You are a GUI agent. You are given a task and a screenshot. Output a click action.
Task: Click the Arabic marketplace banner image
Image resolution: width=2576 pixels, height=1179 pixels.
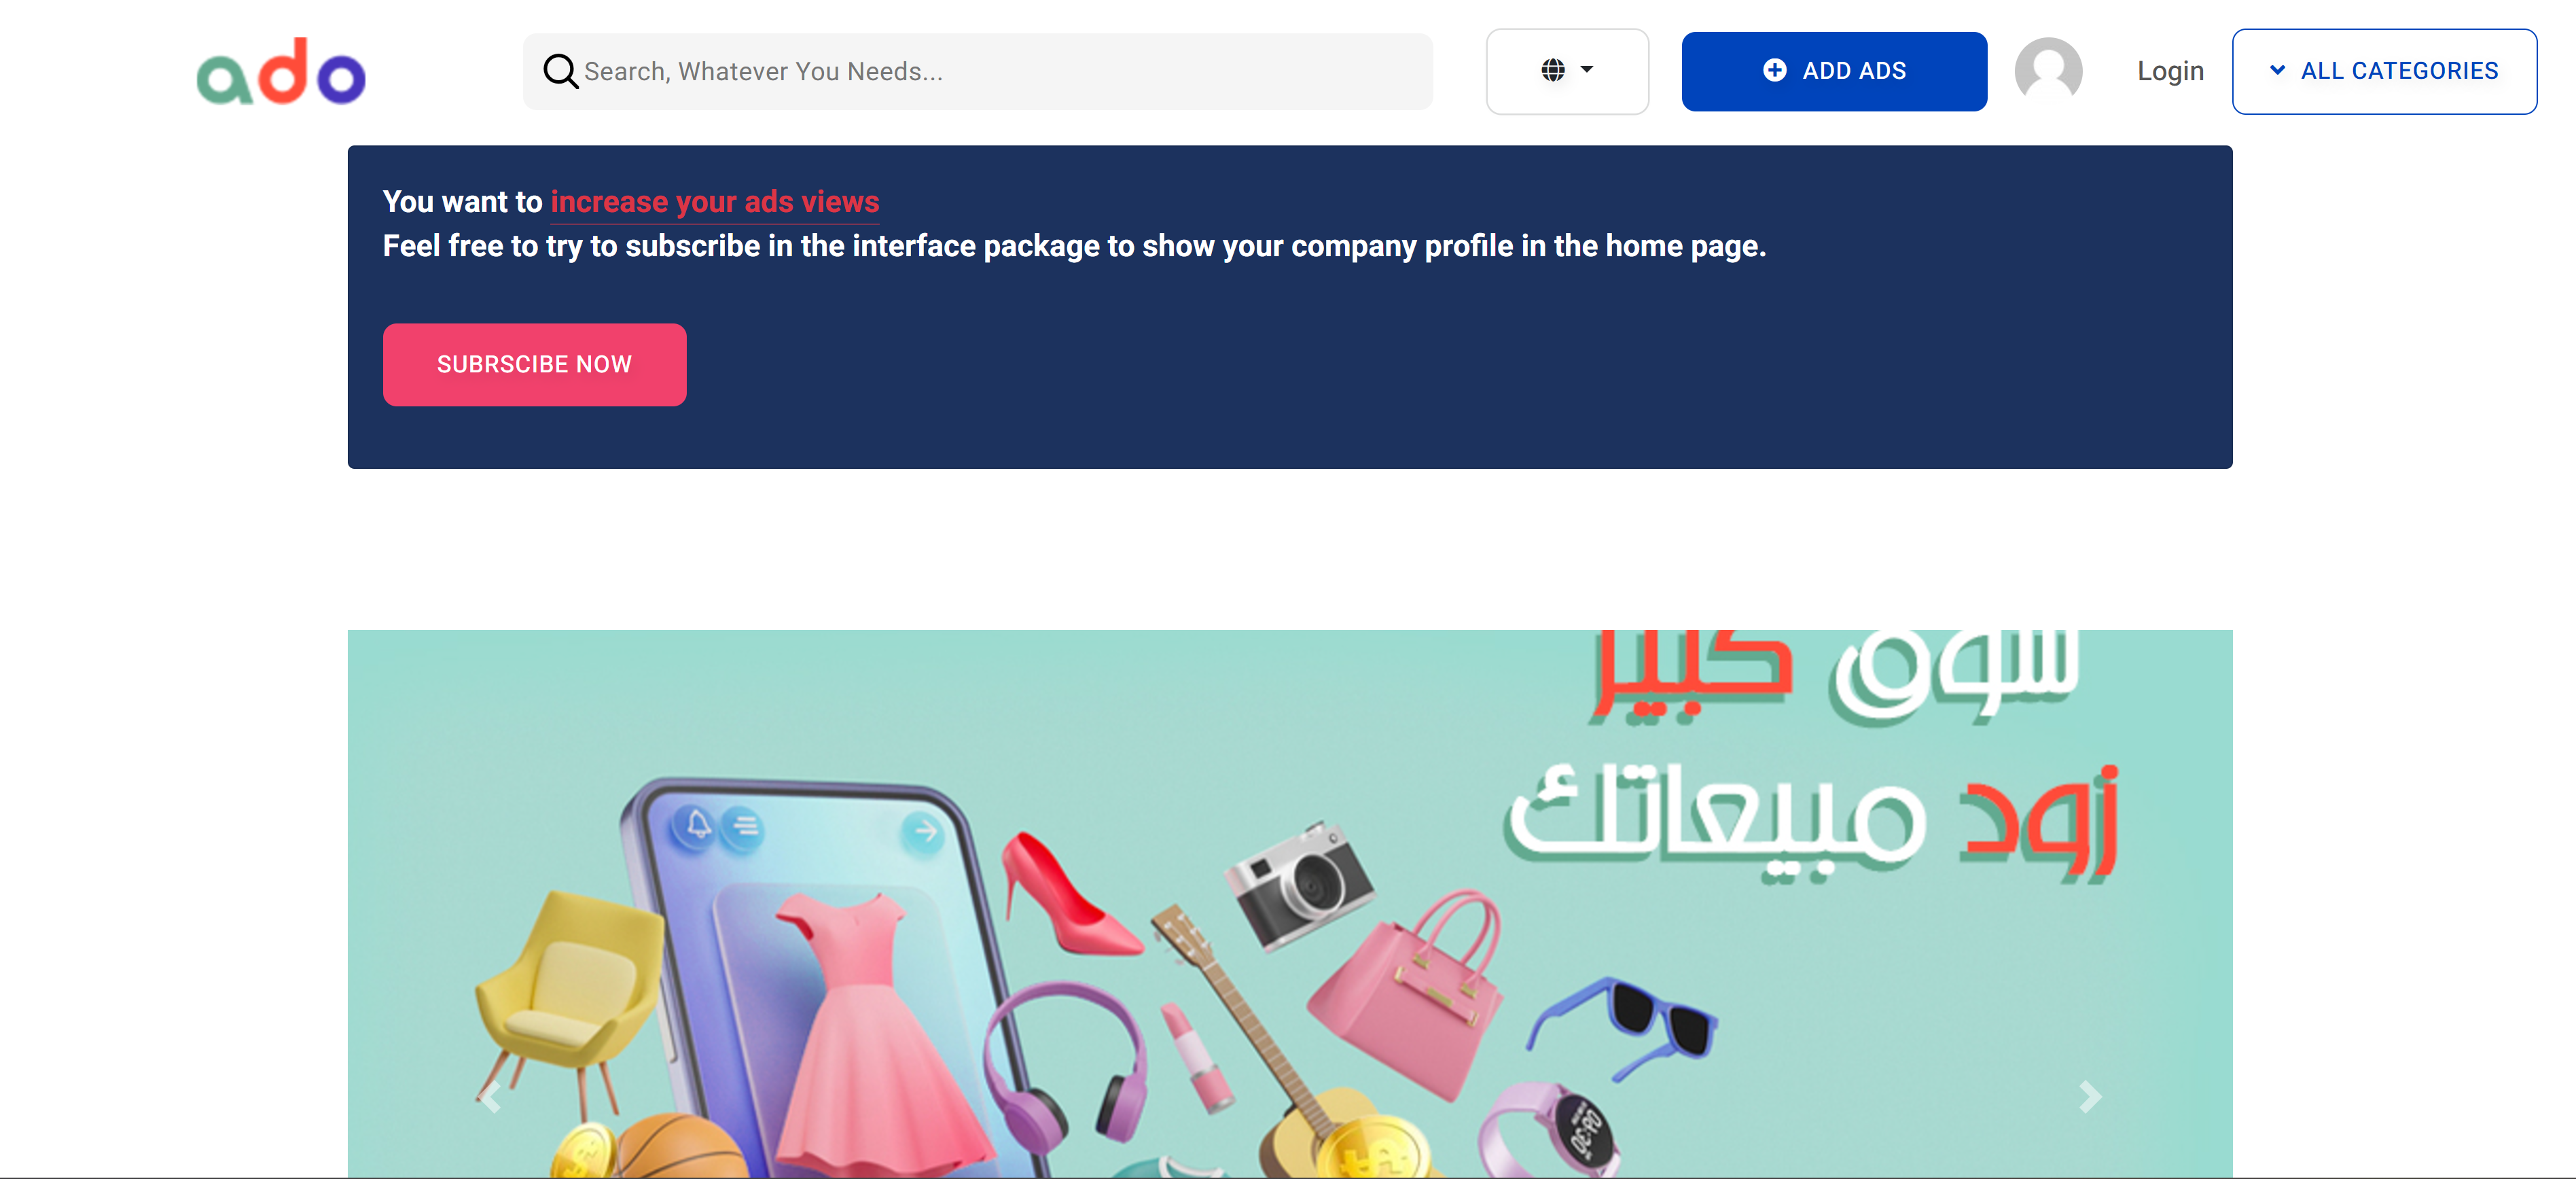(1289, 903)
